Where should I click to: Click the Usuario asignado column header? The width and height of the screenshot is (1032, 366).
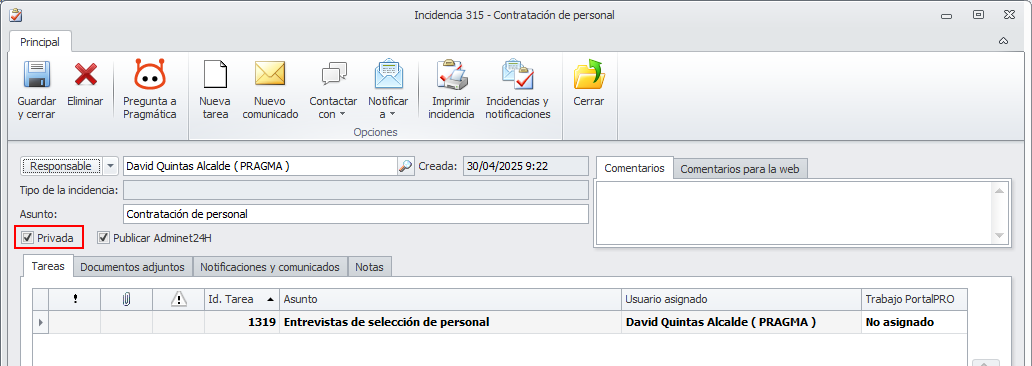(742, 300)
